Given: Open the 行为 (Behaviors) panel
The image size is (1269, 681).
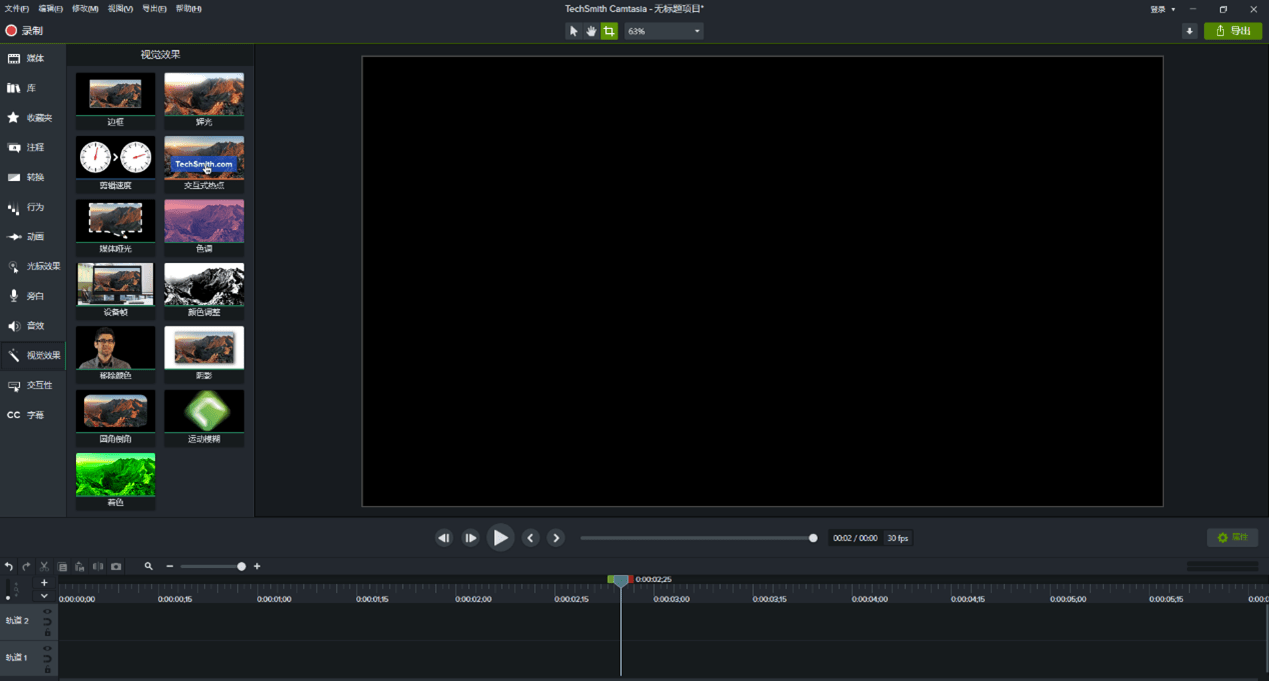Looking at the screenshot, I should click(x=33, y=207).
